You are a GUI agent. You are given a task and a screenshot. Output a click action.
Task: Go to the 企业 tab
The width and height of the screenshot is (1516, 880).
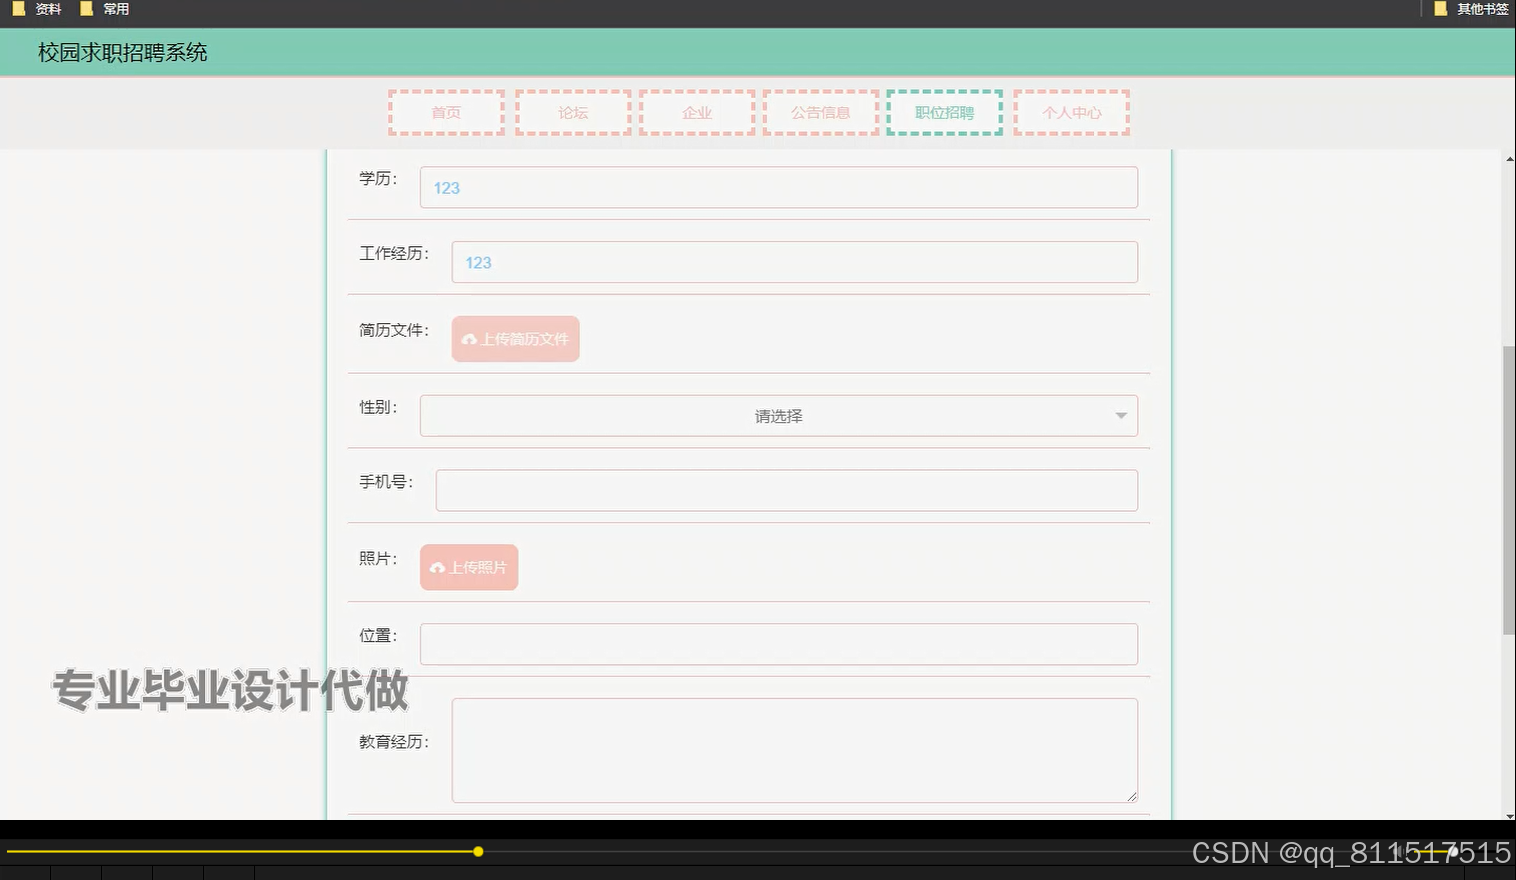click(696, 112)
